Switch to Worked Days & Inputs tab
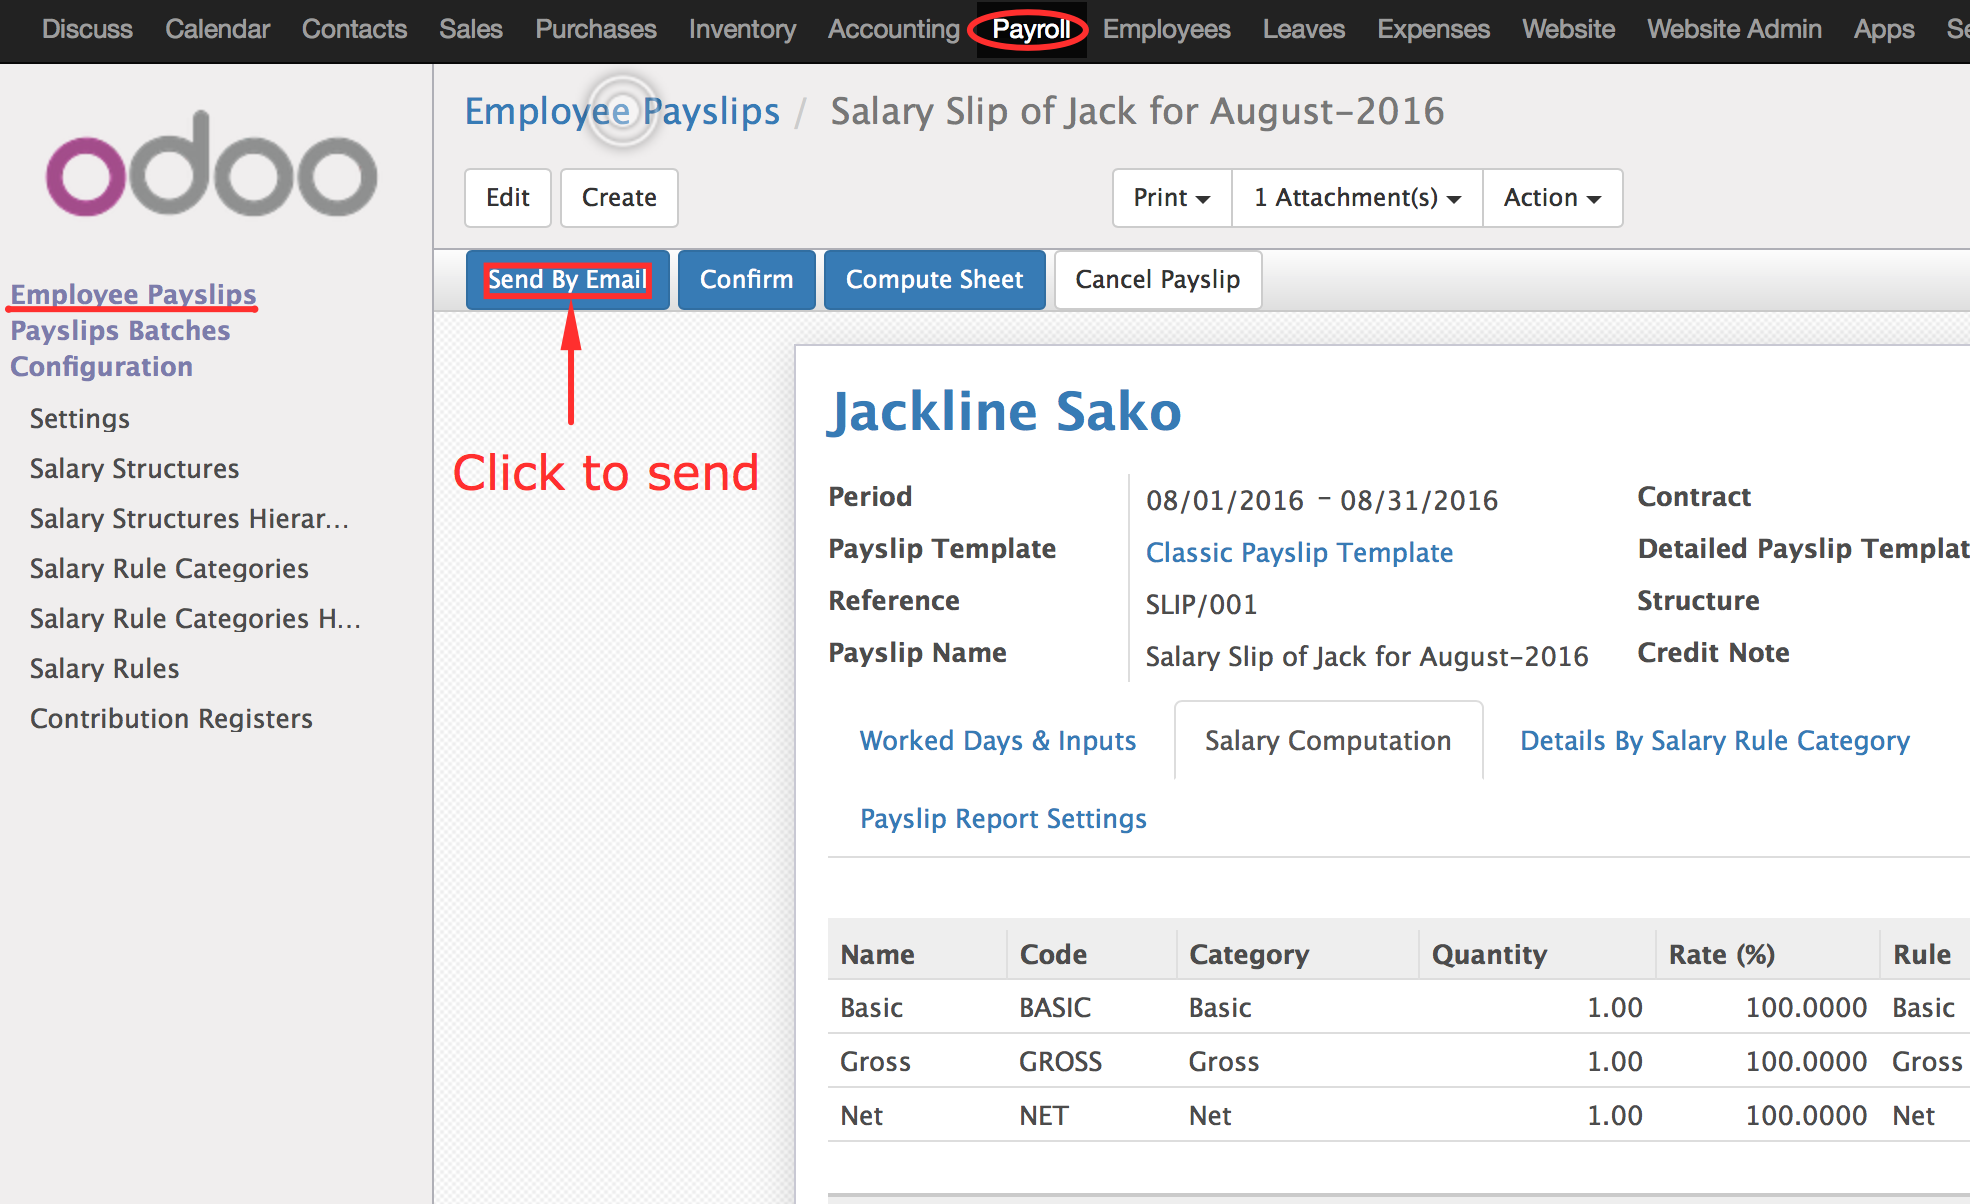The height and width of the screenshot is (1204, 1970). (x=997, y=741)
